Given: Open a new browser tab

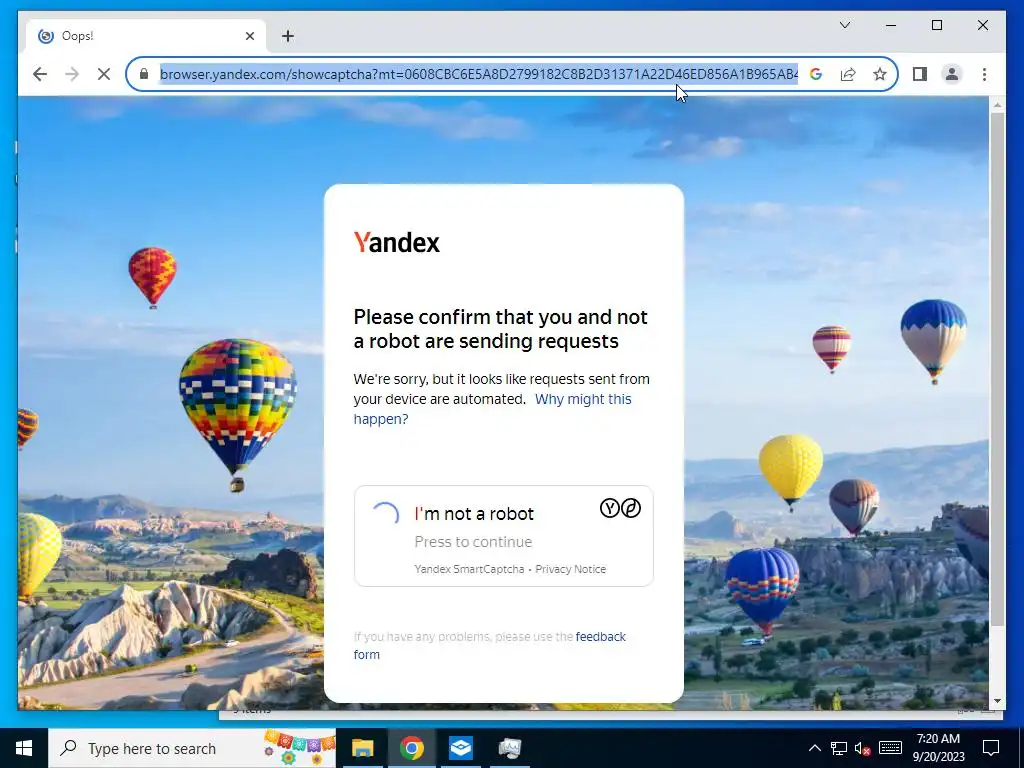Looking at the screenshot, I should [288, 36].
